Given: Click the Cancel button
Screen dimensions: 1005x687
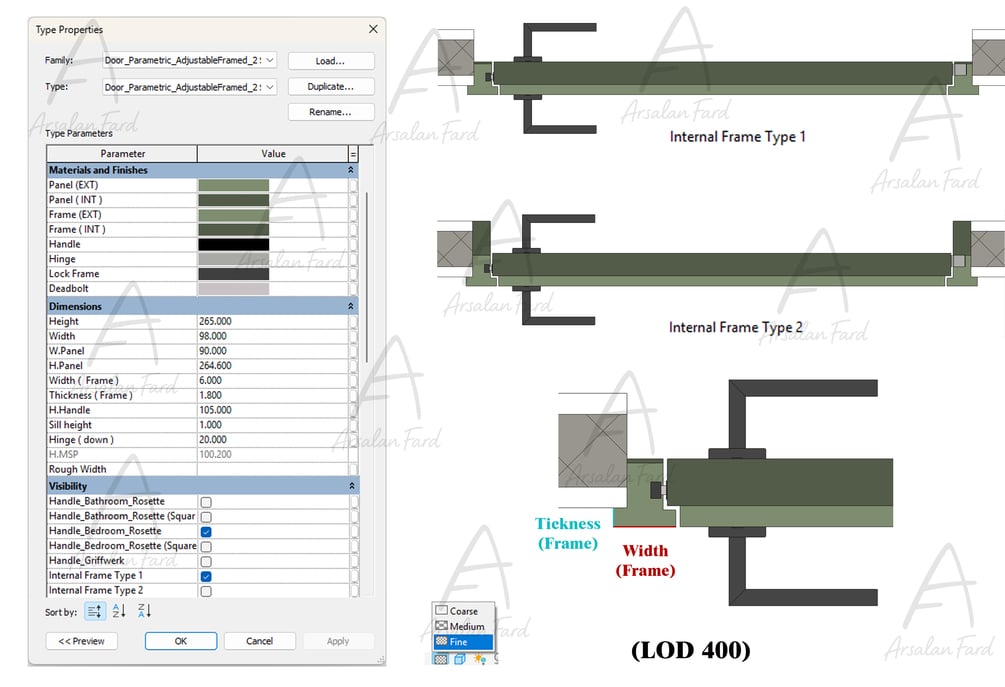Looking at the screenshot, I should coord(260,641).
